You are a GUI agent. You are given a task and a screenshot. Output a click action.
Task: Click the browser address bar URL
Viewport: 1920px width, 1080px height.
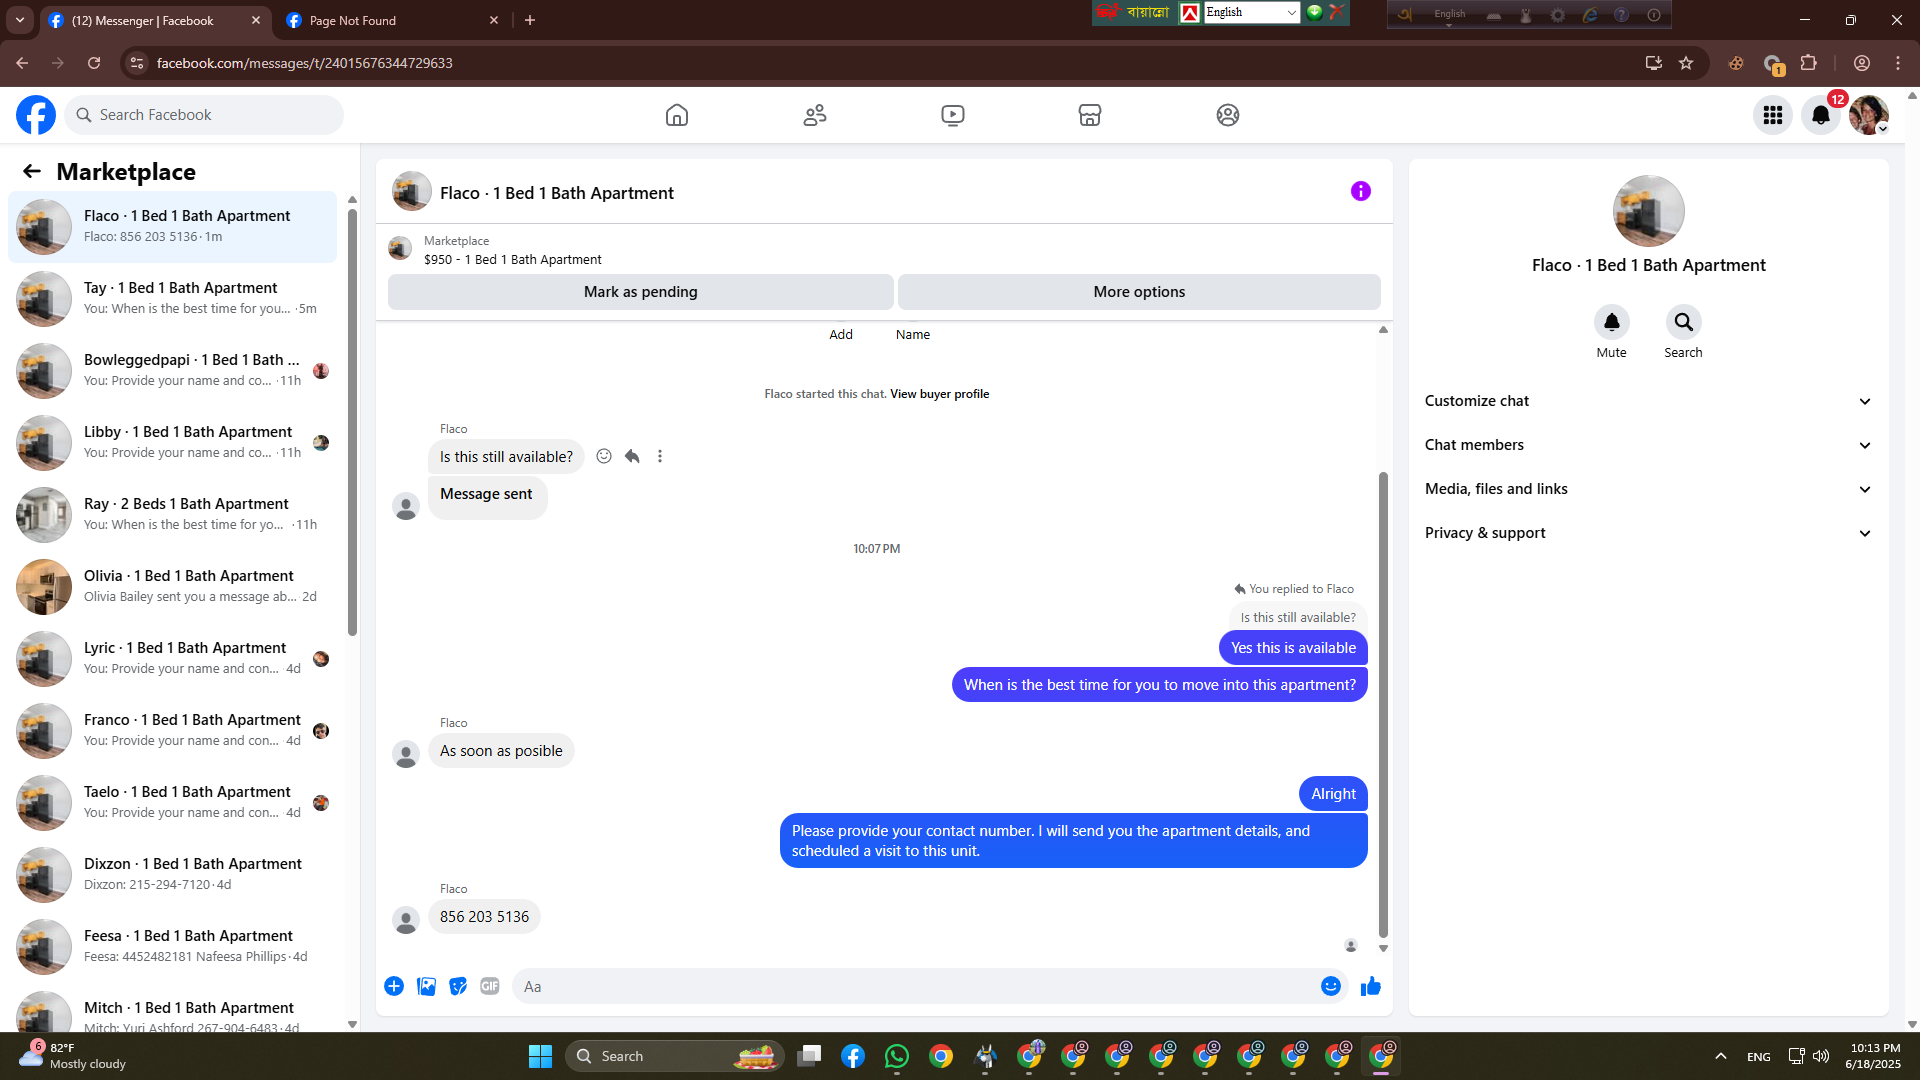(x=305, y=63)
